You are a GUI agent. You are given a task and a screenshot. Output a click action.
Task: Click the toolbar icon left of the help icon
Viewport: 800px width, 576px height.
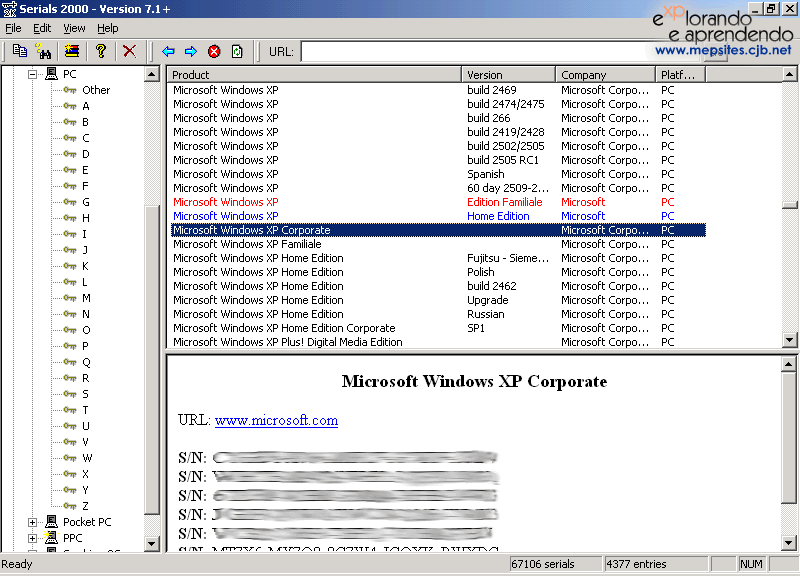tap(72, 51)
